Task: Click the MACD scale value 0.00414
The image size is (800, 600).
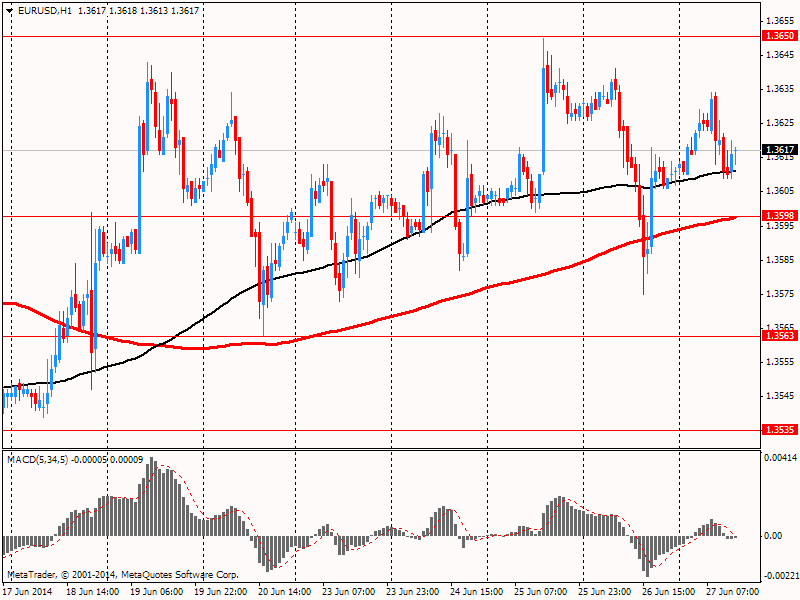Action: pyautogui.click(x=781, y=457)
